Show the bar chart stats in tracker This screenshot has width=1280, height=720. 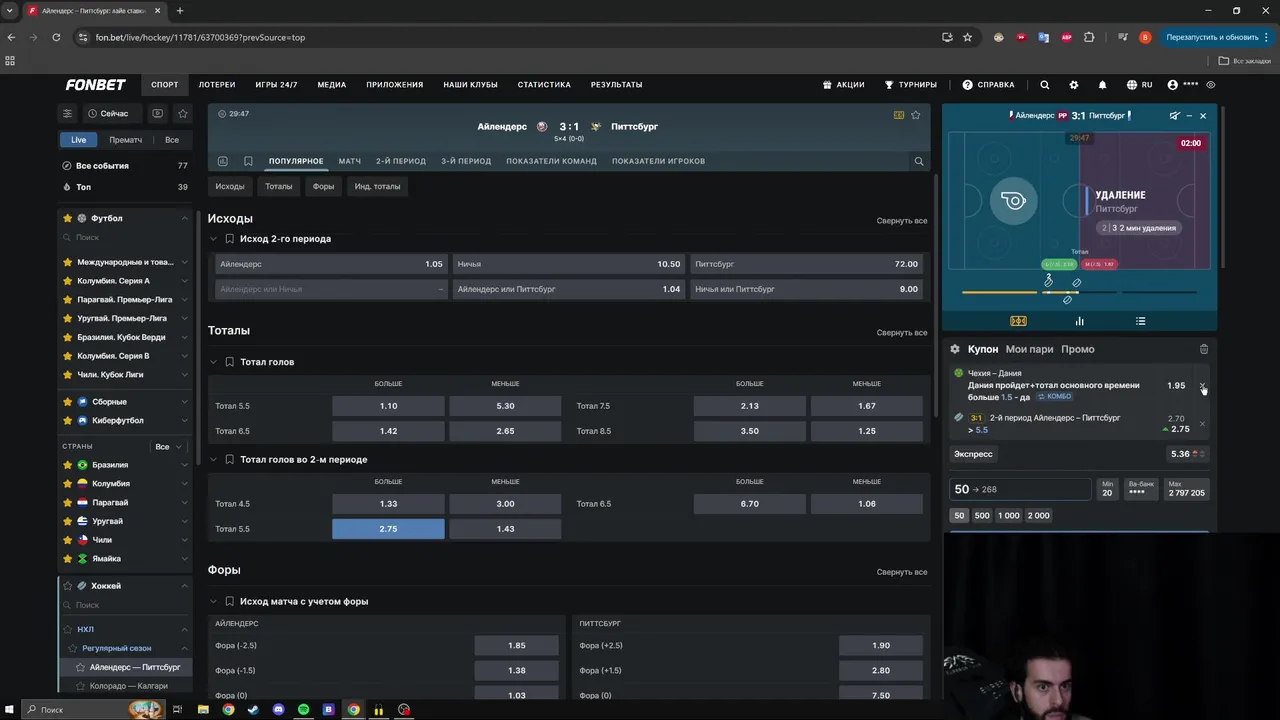pos(1079,321)
